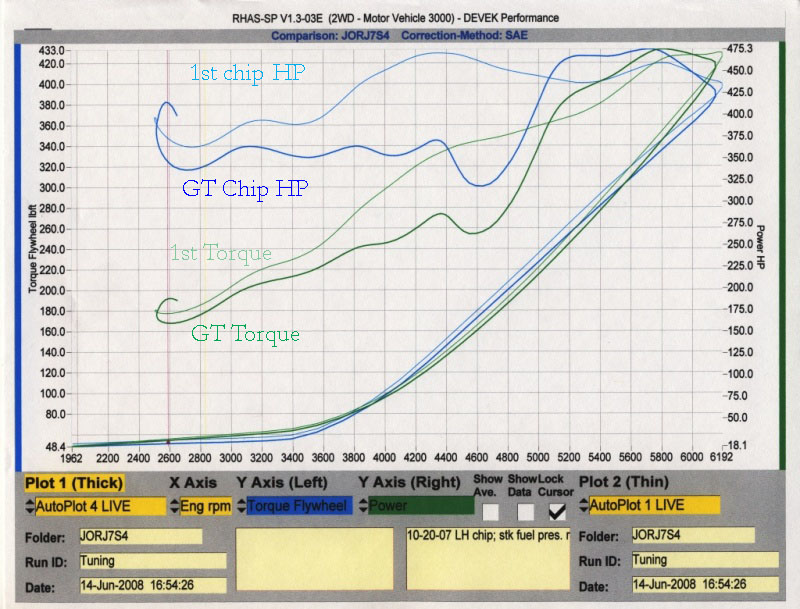Open the Plot 2 AutoPlot 1 LIVE selector
Viewport: 800px width, 609px height.
click(x=654, y=505)
